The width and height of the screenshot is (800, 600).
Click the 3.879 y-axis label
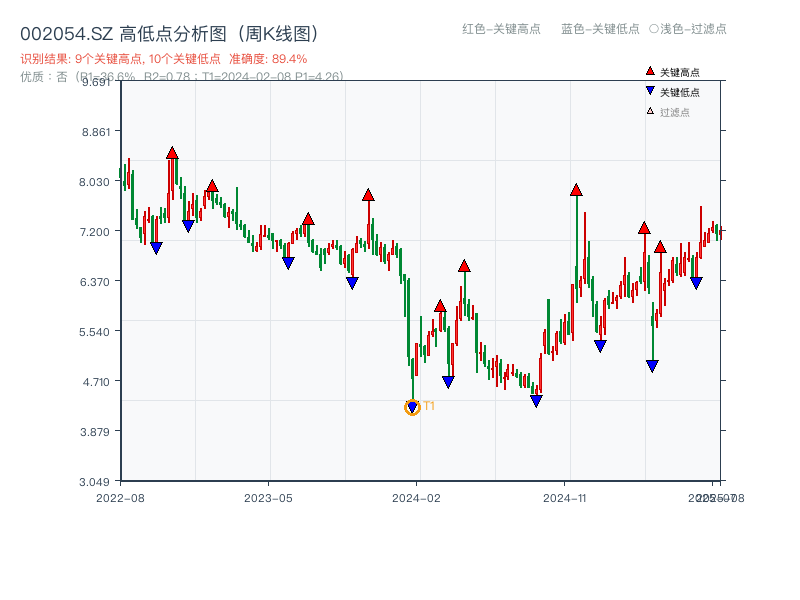pyautogui.click(x=94, y=432)
